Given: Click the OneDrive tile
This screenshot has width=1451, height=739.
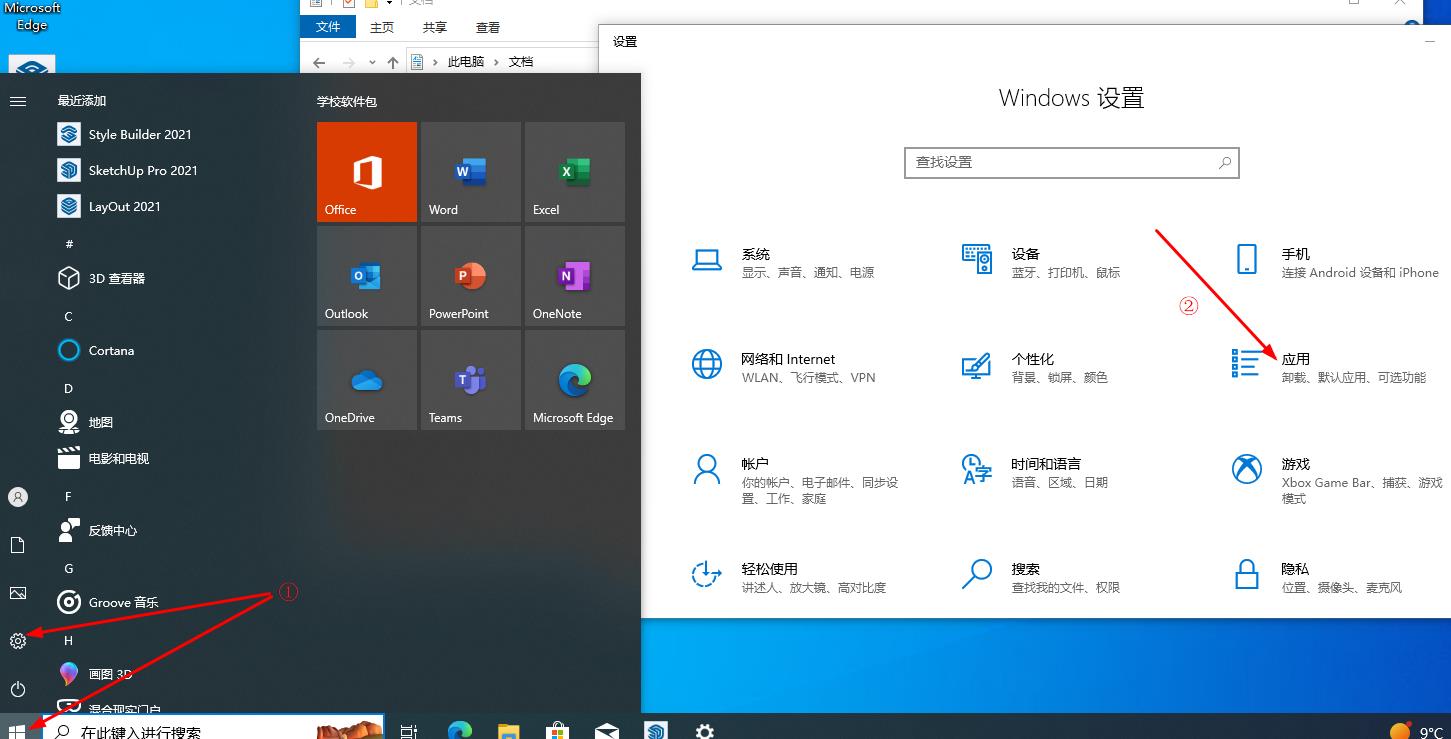Looking at the screenshot, I should 366,380.
